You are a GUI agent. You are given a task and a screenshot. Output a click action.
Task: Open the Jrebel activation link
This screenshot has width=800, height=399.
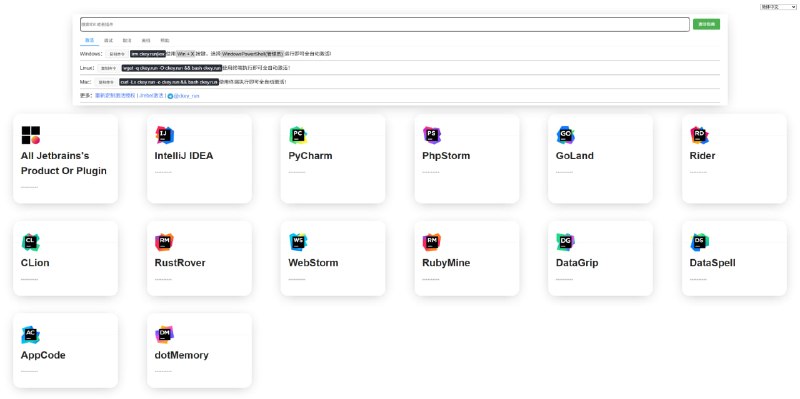click(152, 95)
